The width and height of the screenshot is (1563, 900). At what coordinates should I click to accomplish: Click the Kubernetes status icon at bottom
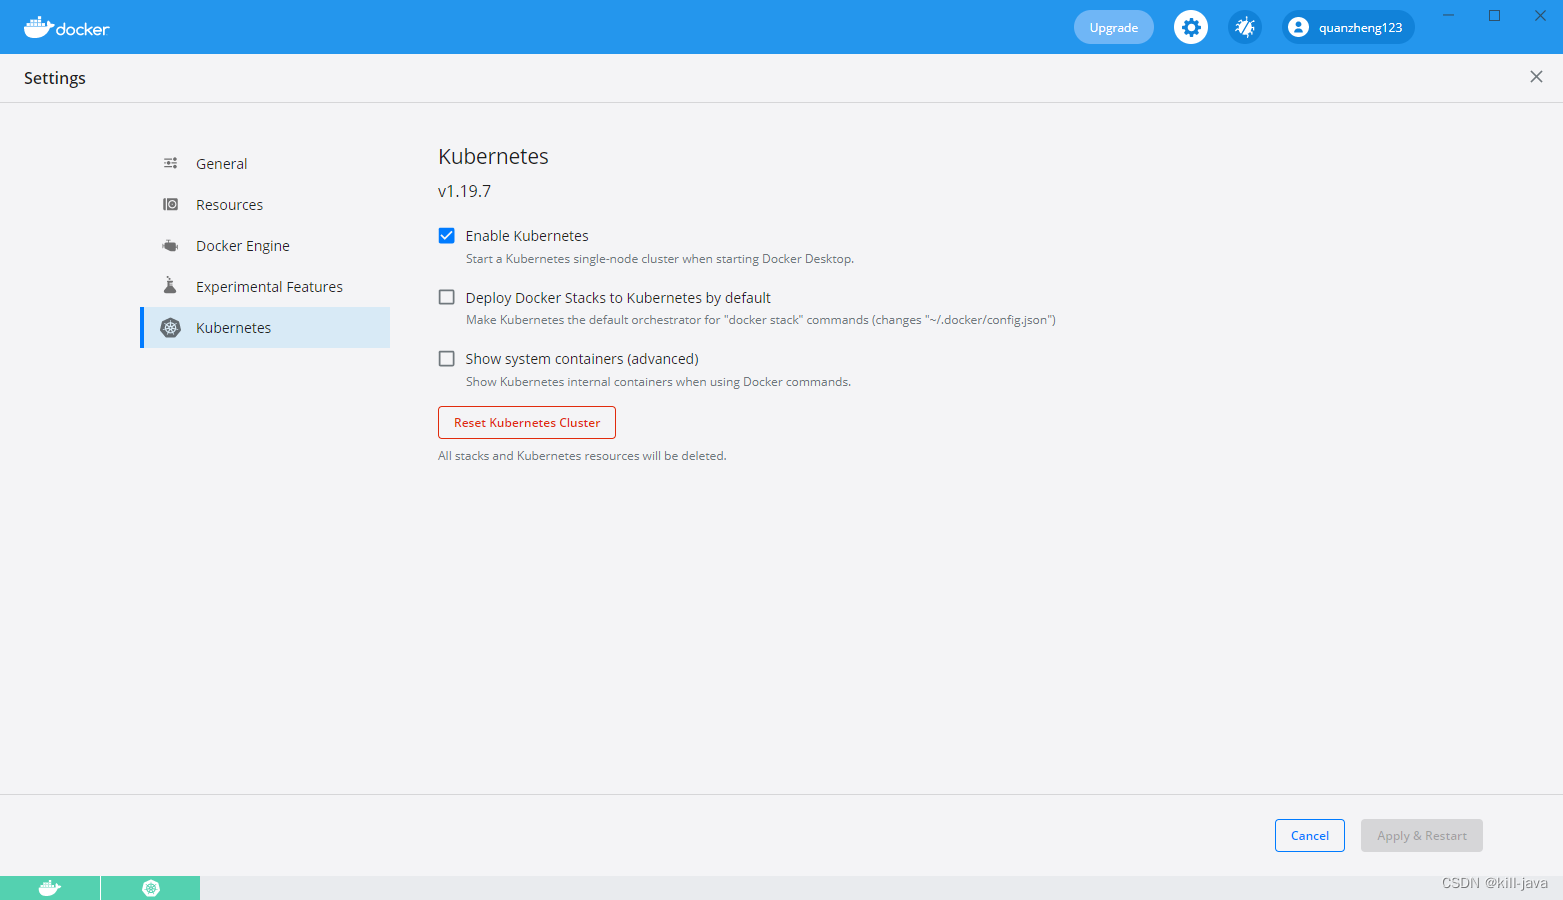coord(151,888)
